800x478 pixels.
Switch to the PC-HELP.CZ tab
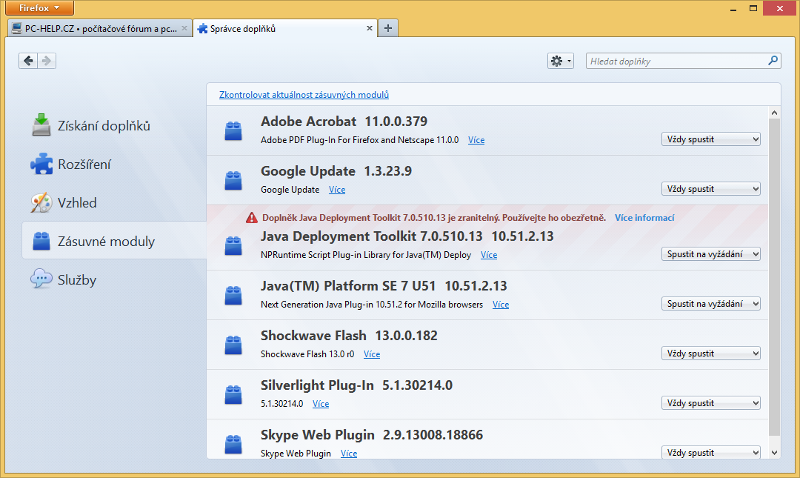point(93,28)
